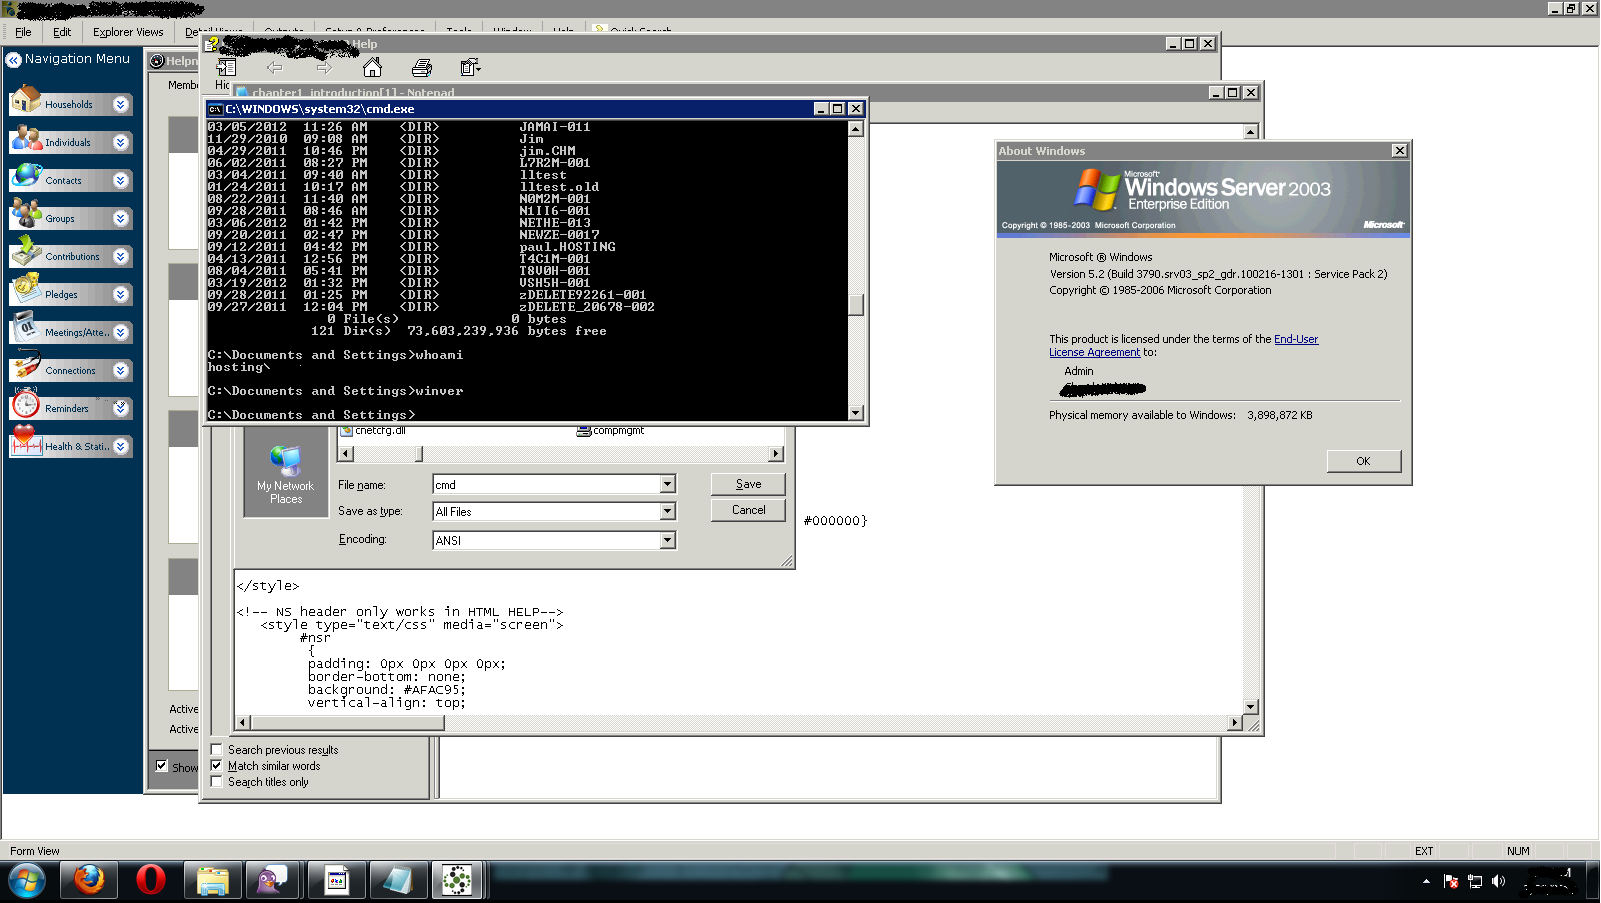
Task: Open Firefox from the taskbar
Action: tap(89, 880)
